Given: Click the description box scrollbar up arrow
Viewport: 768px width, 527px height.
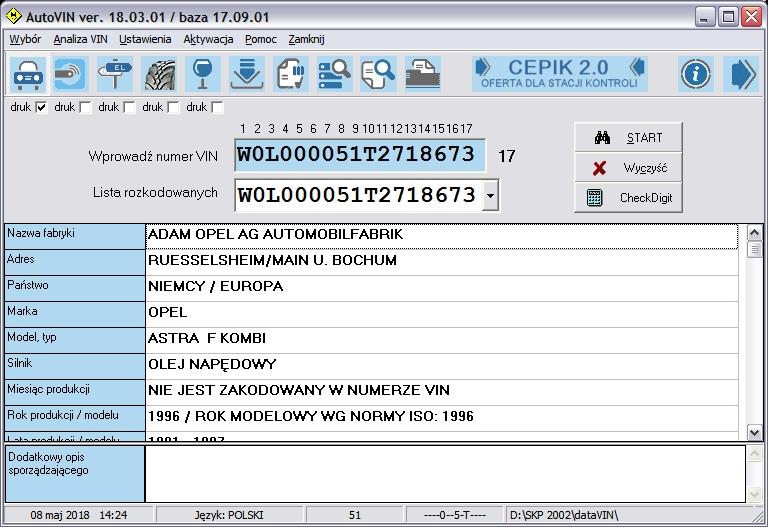Looking at the screenshot, I should (754, 454).
